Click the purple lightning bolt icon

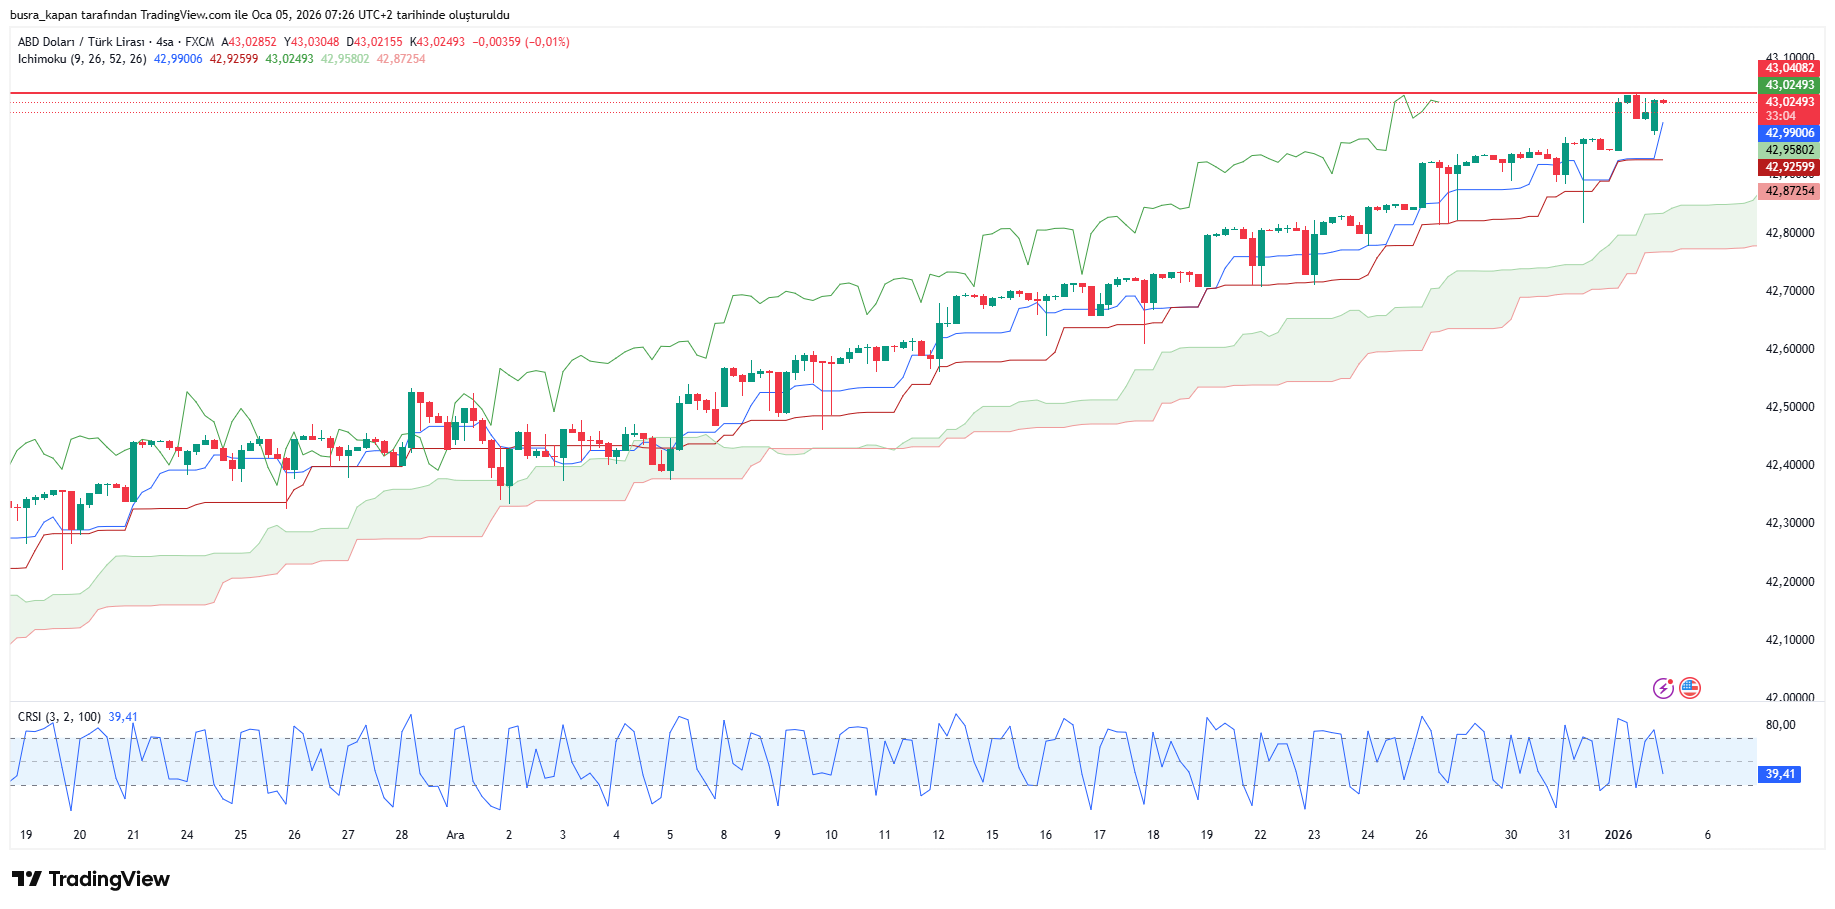pos(1663,688)
